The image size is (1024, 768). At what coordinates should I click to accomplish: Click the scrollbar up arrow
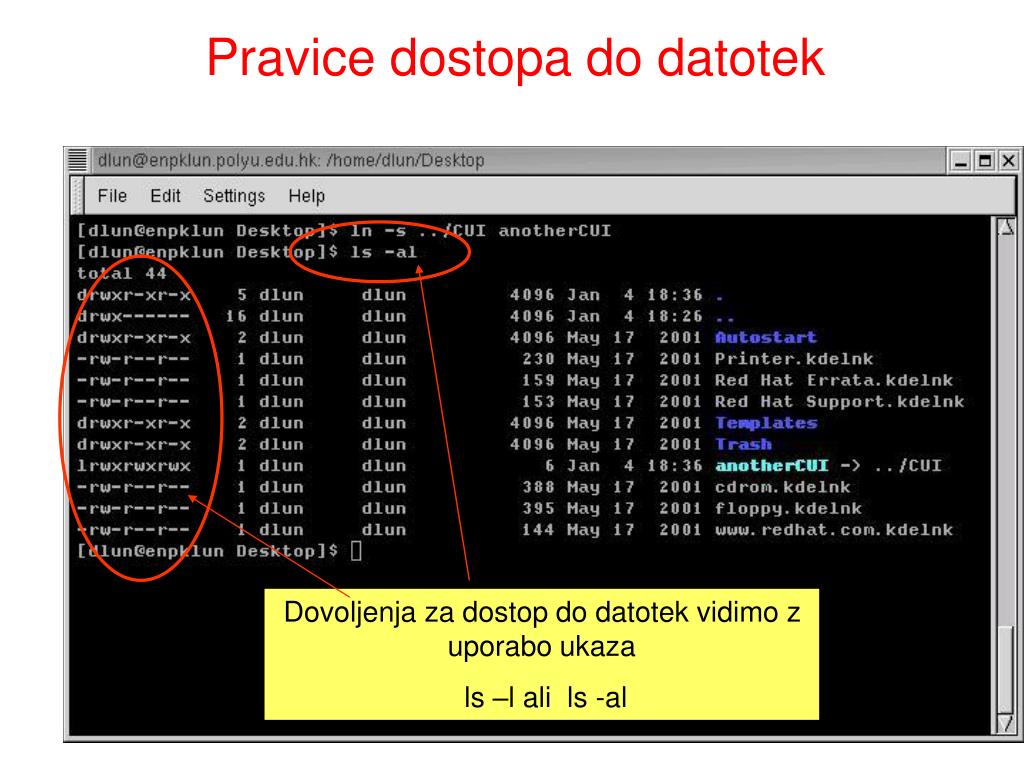tap(1006, 227)
